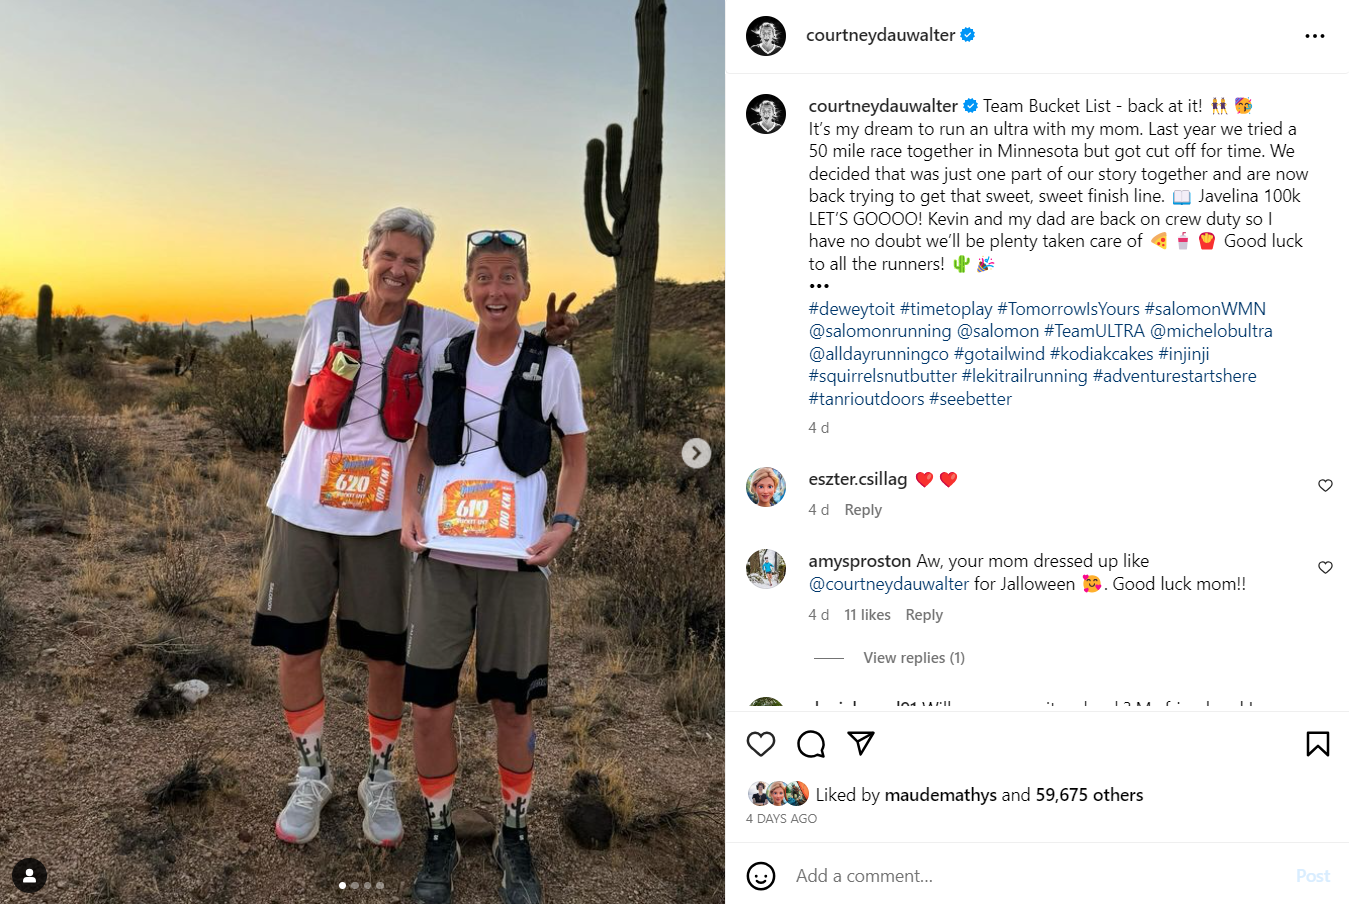Expand View replies (1)
The width and height of the screenshot is (1349, 904).
point(914,658)
